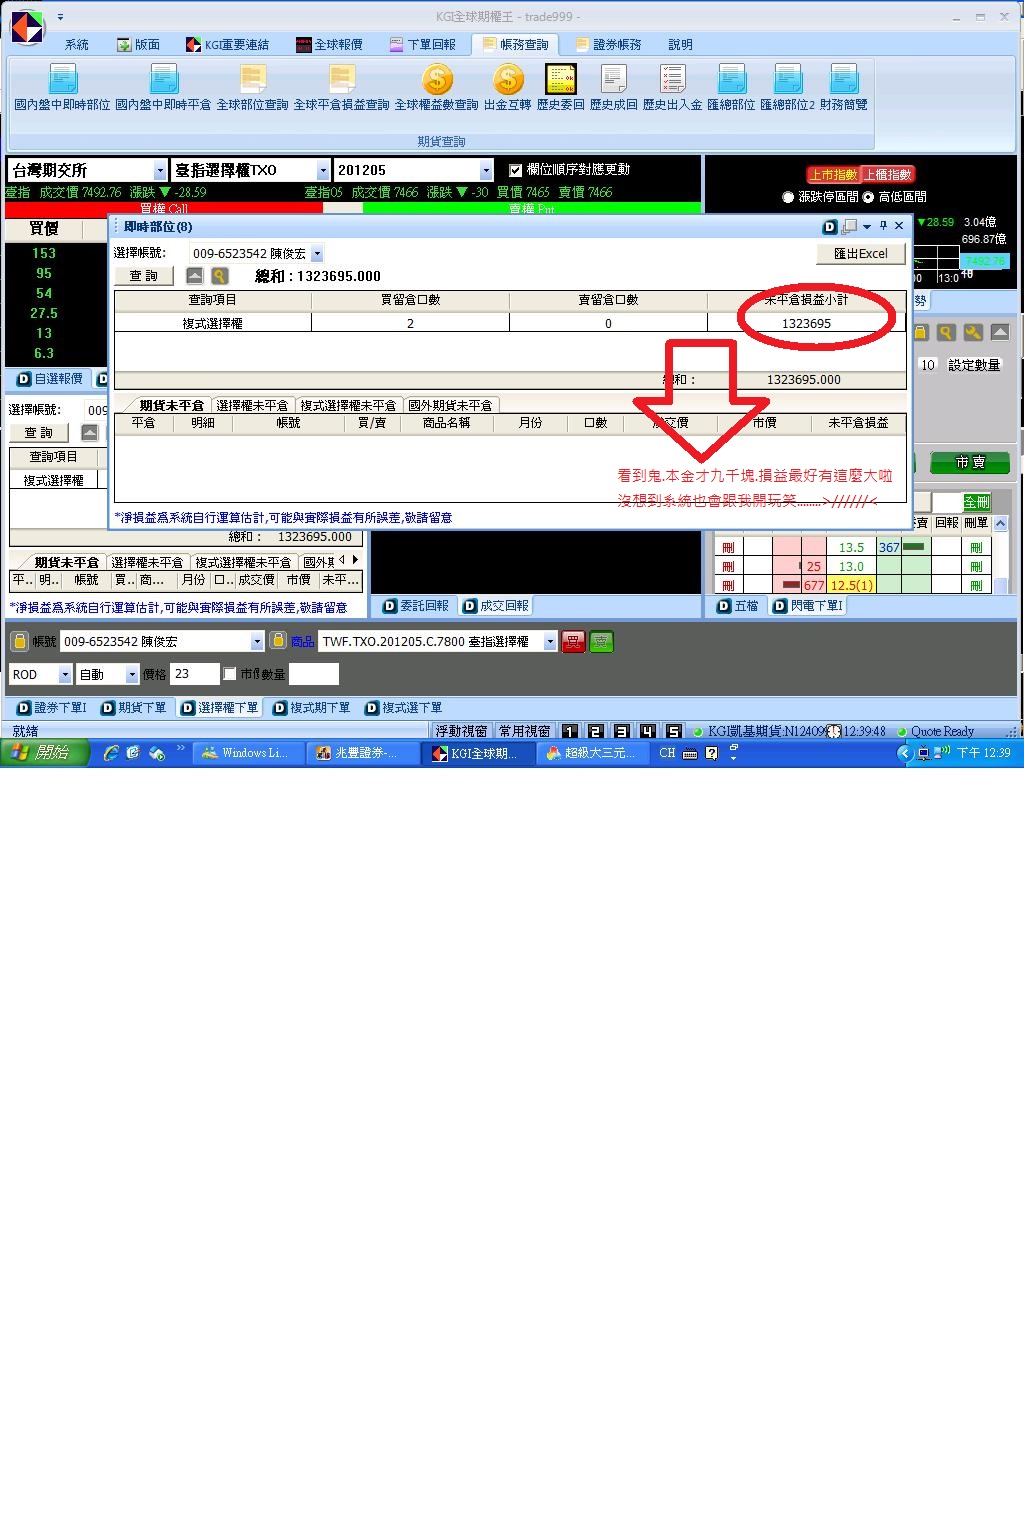Open 全球平倉損益查詢 icon
This screenshot has height=1514, width=1024.
pyautogui.click(x=341, y=79)
